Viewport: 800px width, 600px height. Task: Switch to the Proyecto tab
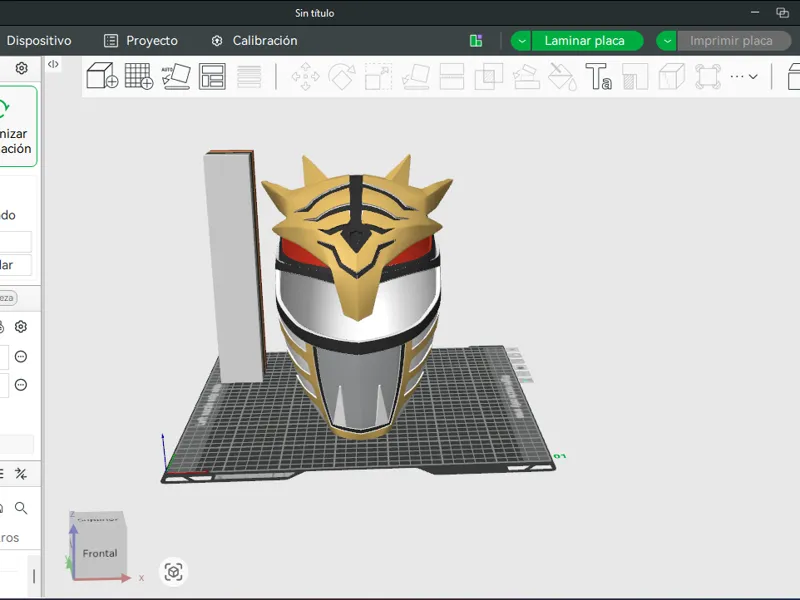pyautogui.click(x=141, y=41)
